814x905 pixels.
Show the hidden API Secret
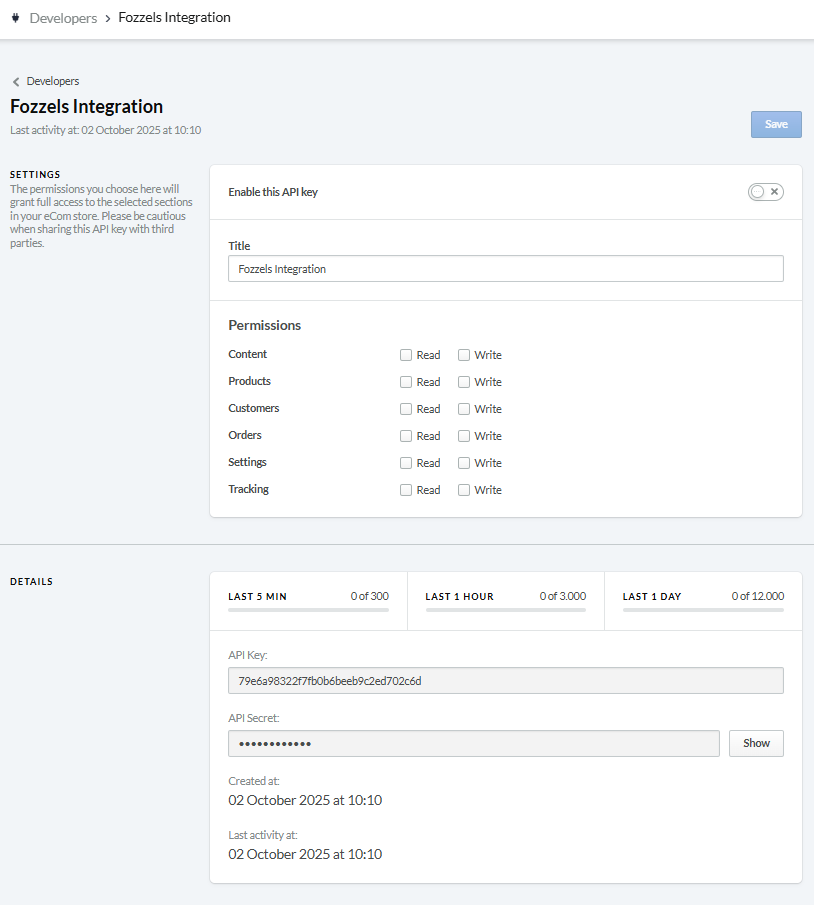pos(756,743)
